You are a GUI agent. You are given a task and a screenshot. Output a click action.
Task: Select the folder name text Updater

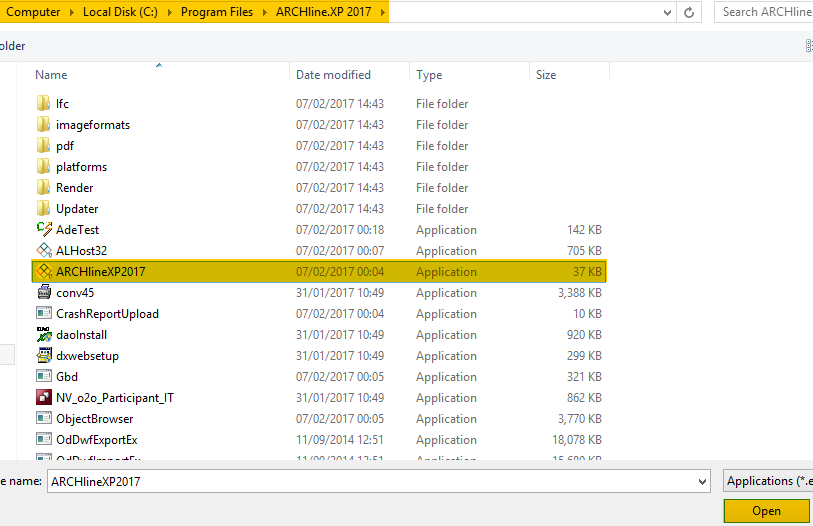point(77,209)
